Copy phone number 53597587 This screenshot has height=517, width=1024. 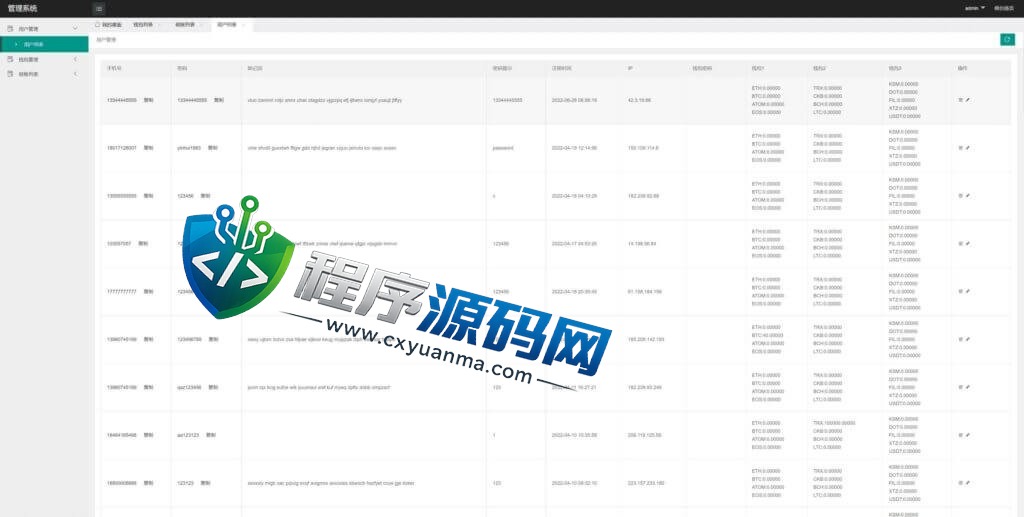[x=143, y=243]
